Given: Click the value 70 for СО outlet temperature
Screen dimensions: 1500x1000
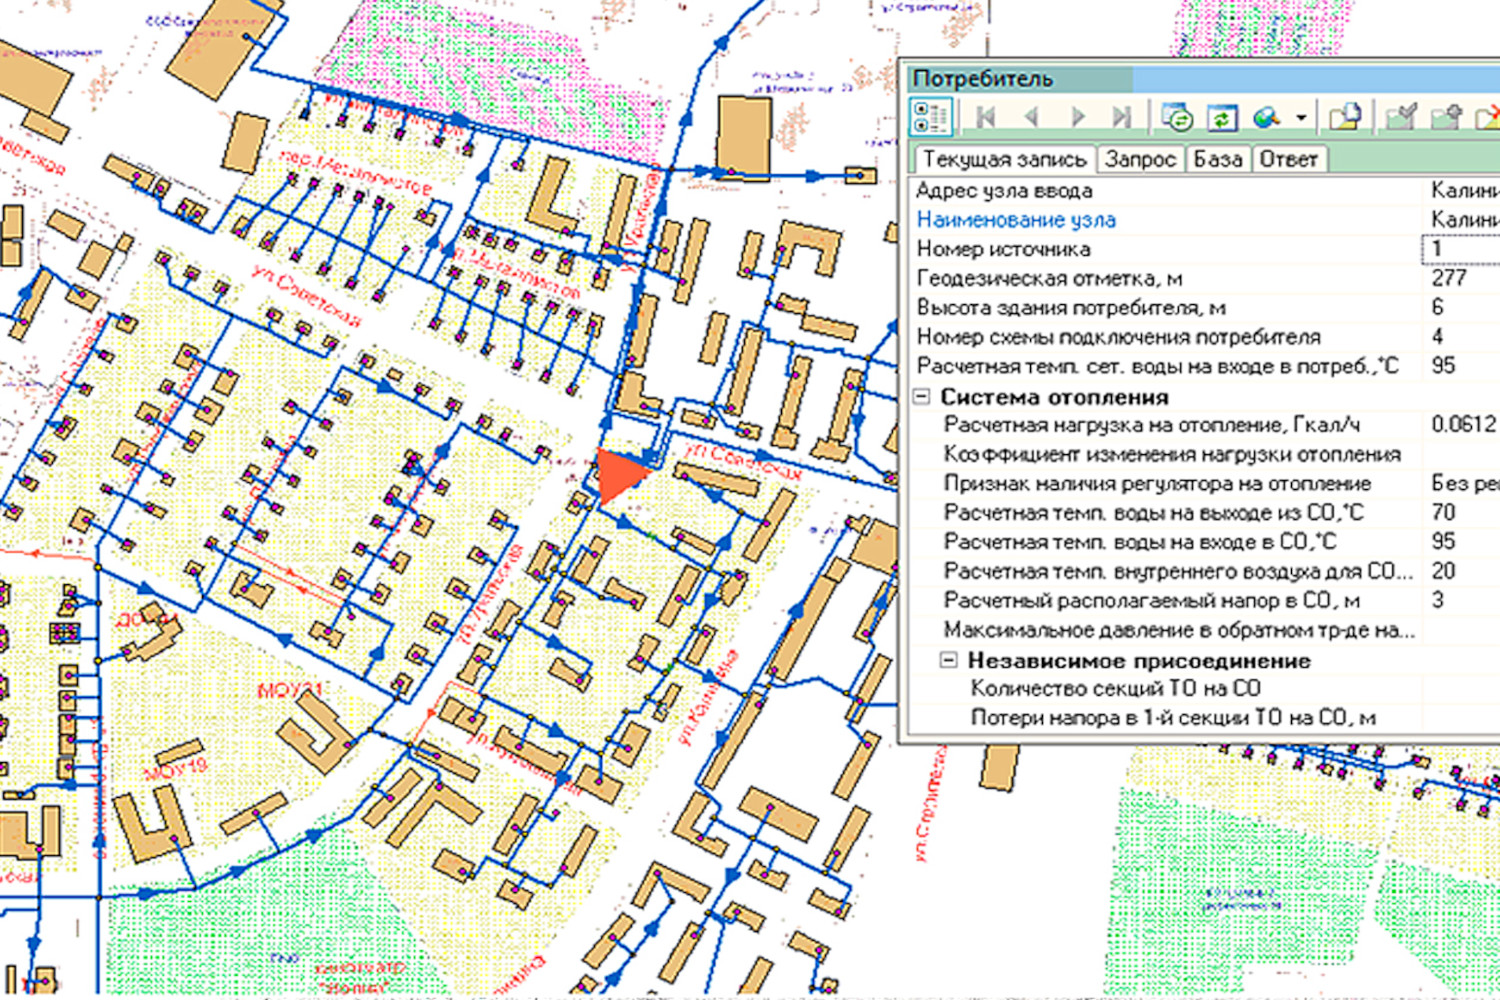Looking at the screenshot, I should pyautogui.click(x=1443, y=512).
